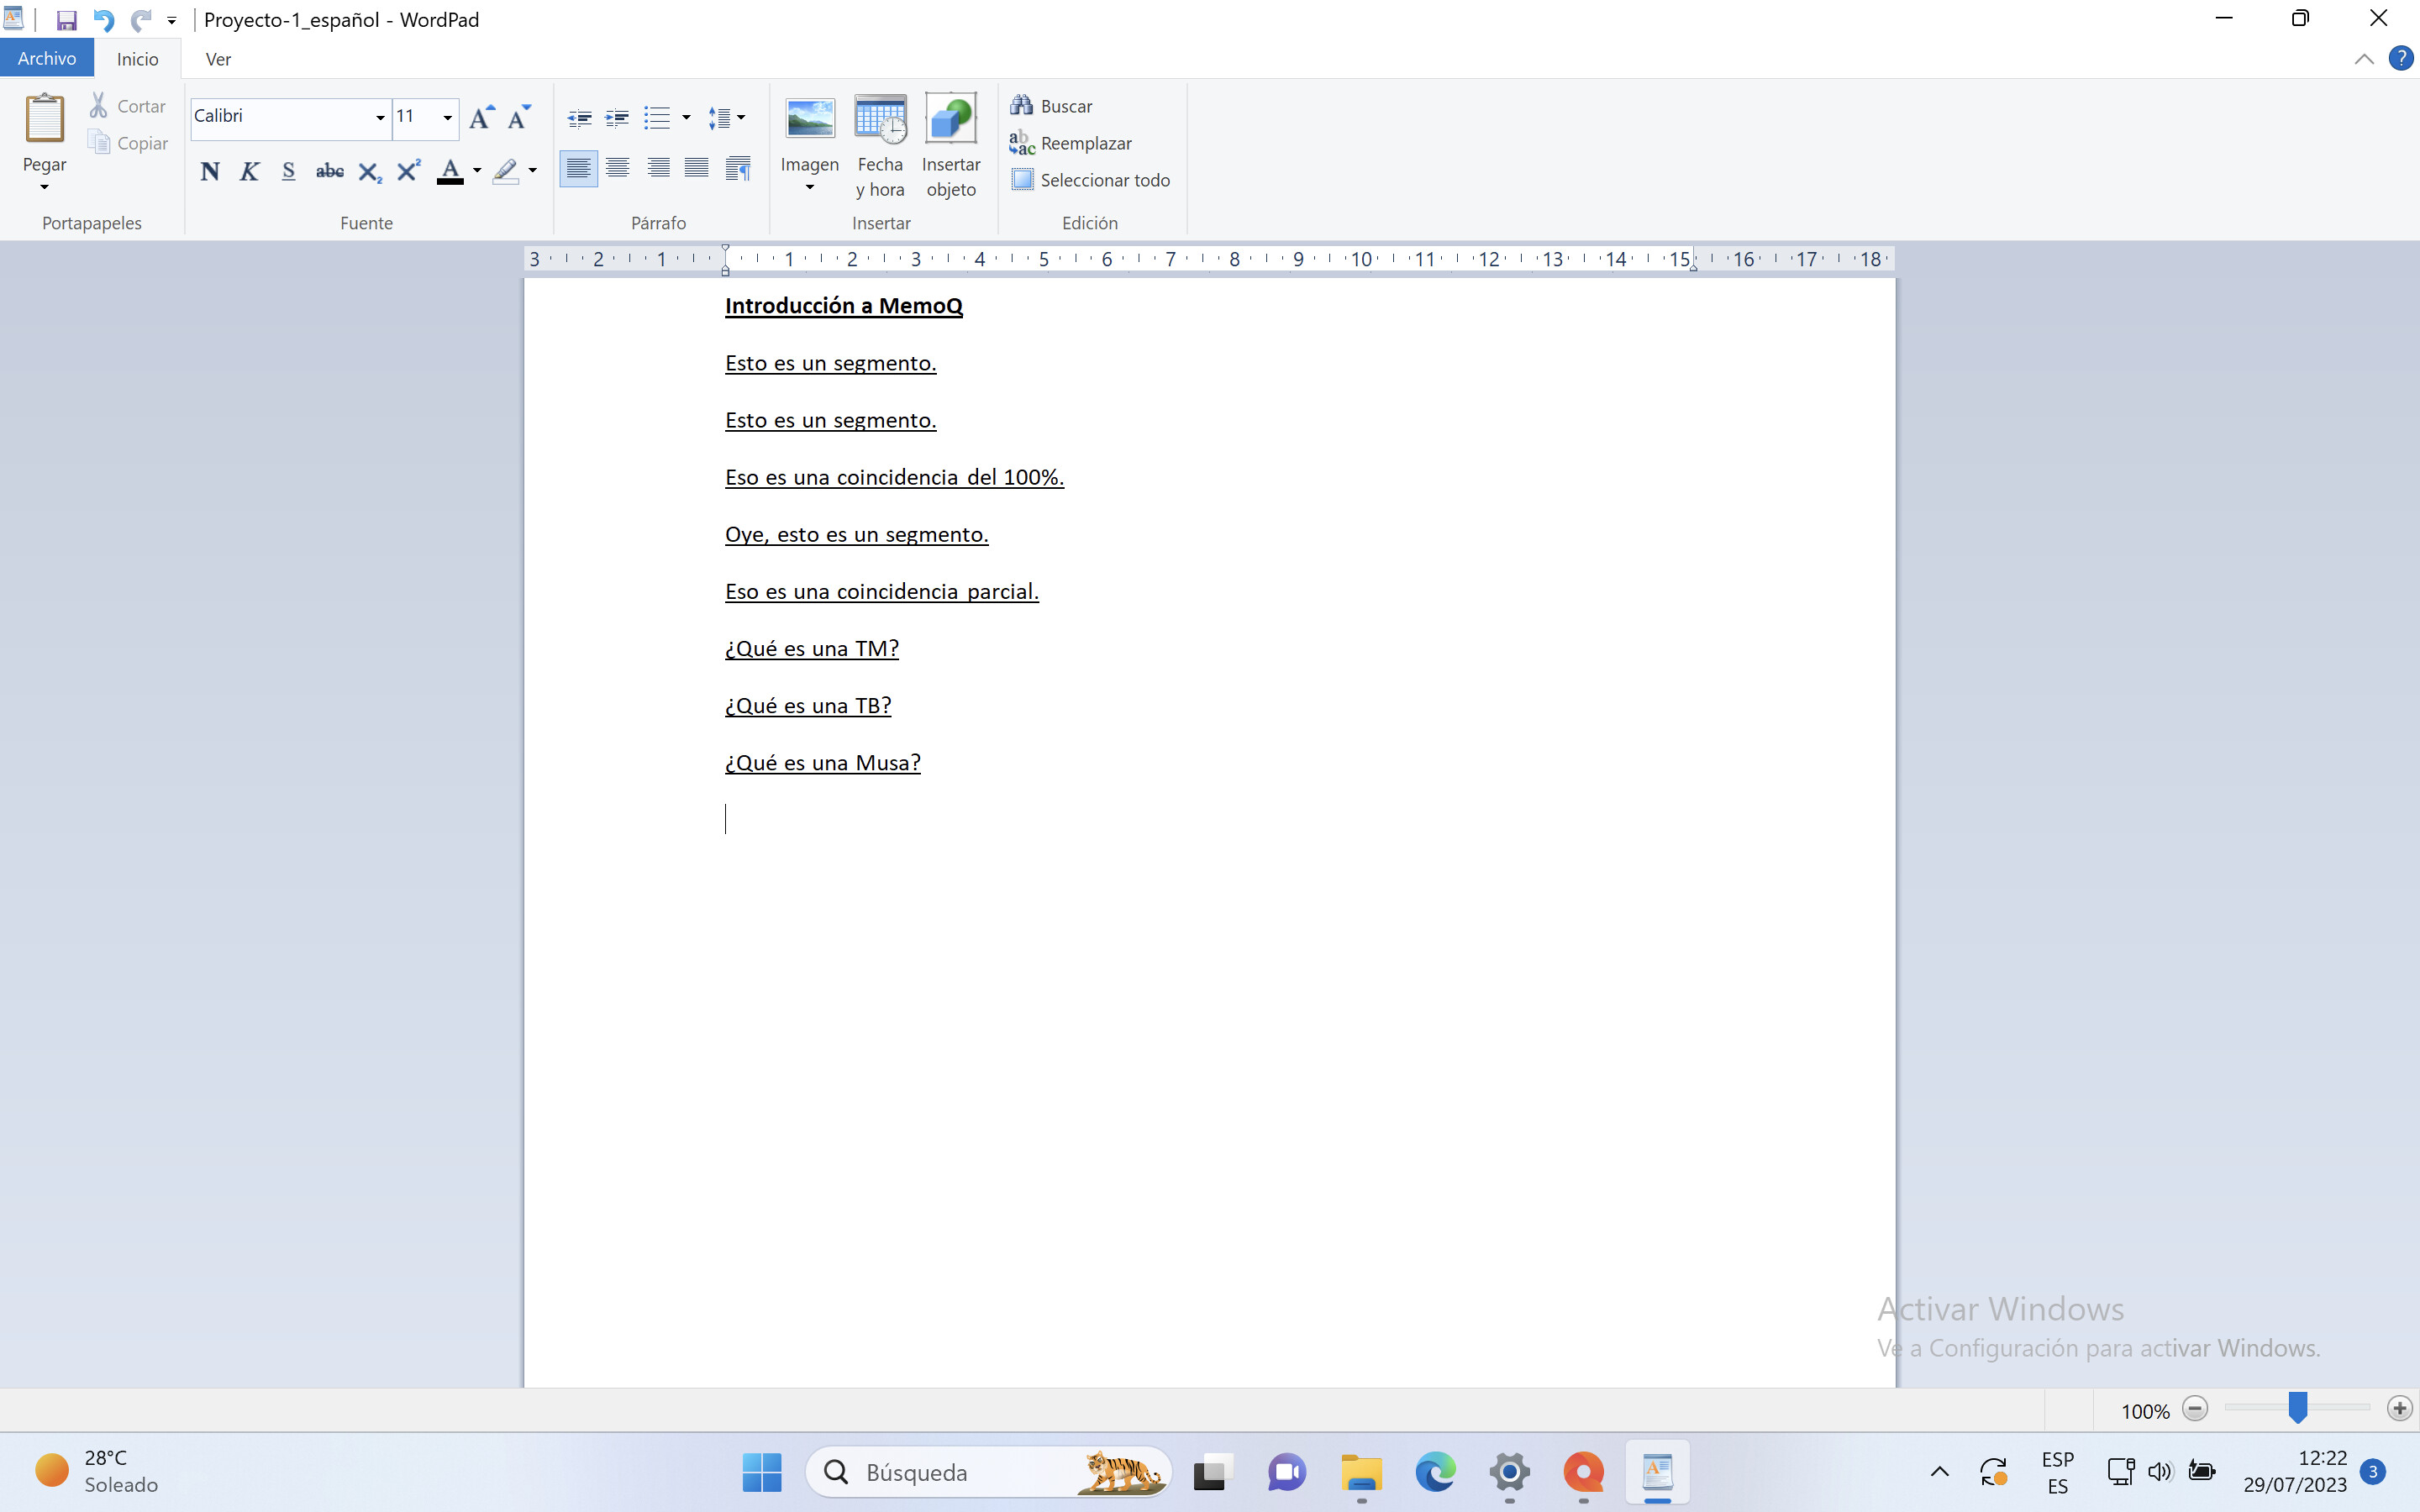Click the Shrink font icon
Image resolution: width=2420 pixels, height=1512 pixels.
(518, 118)
